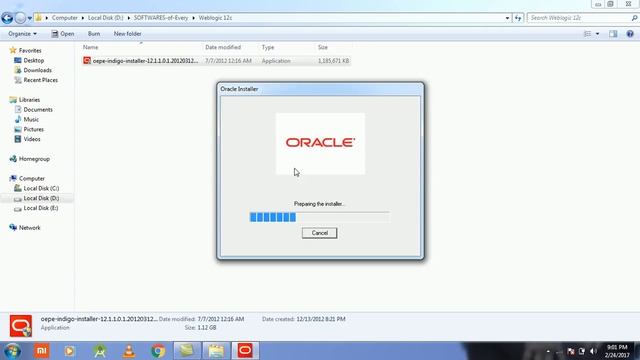Click the Local Disk (D:) breadcrumb
The height and width of the screenshot is (360, 640).
click(x=105, y=18)
